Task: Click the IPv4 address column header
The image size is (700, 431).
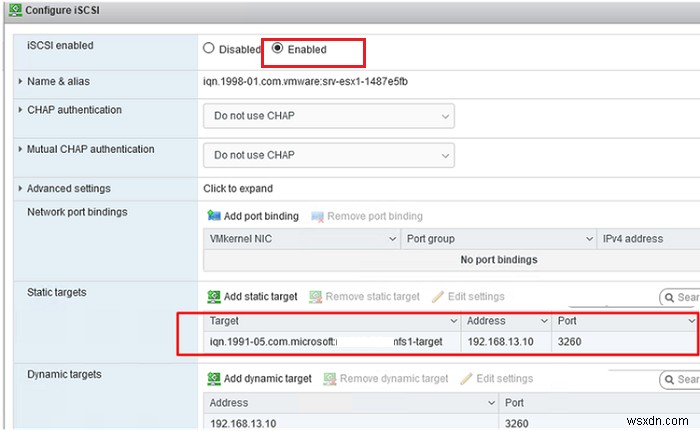Action: pyautogui.click(x=648, y=239)
